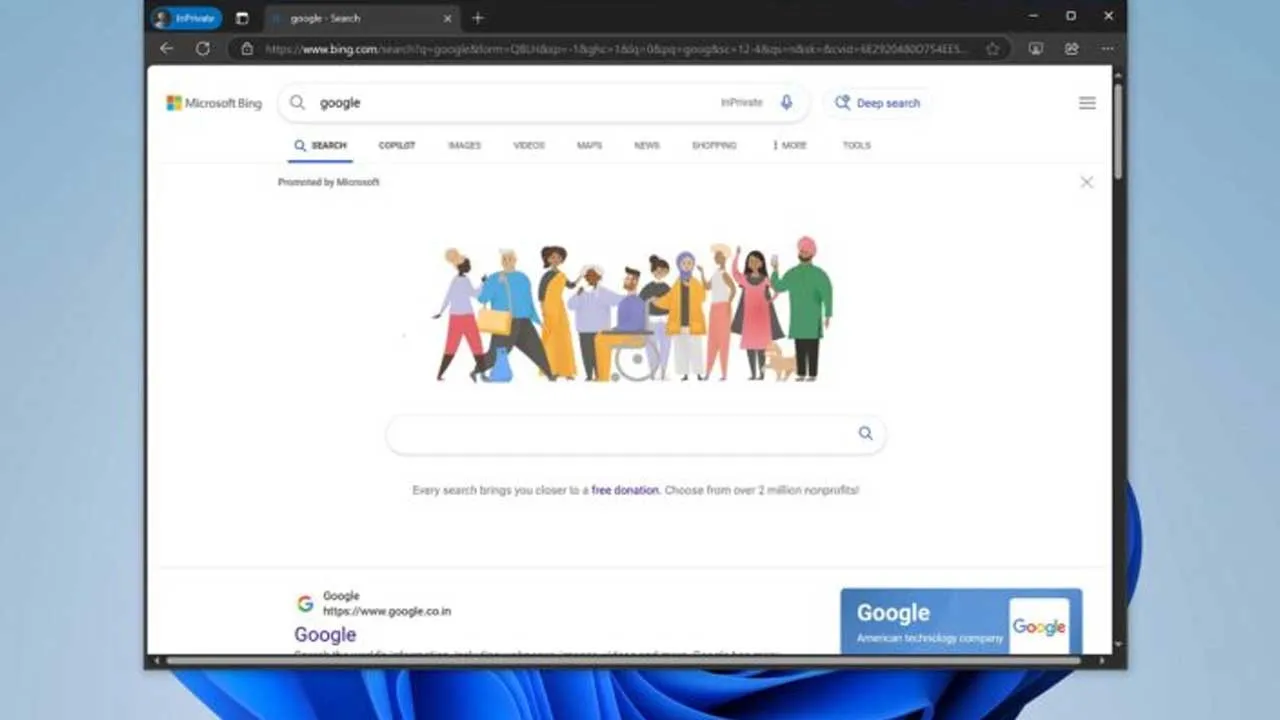The width and height of the screenshot is (1280, 720).
Task: Click the diverse people illustration
Action: click(634, 309)
